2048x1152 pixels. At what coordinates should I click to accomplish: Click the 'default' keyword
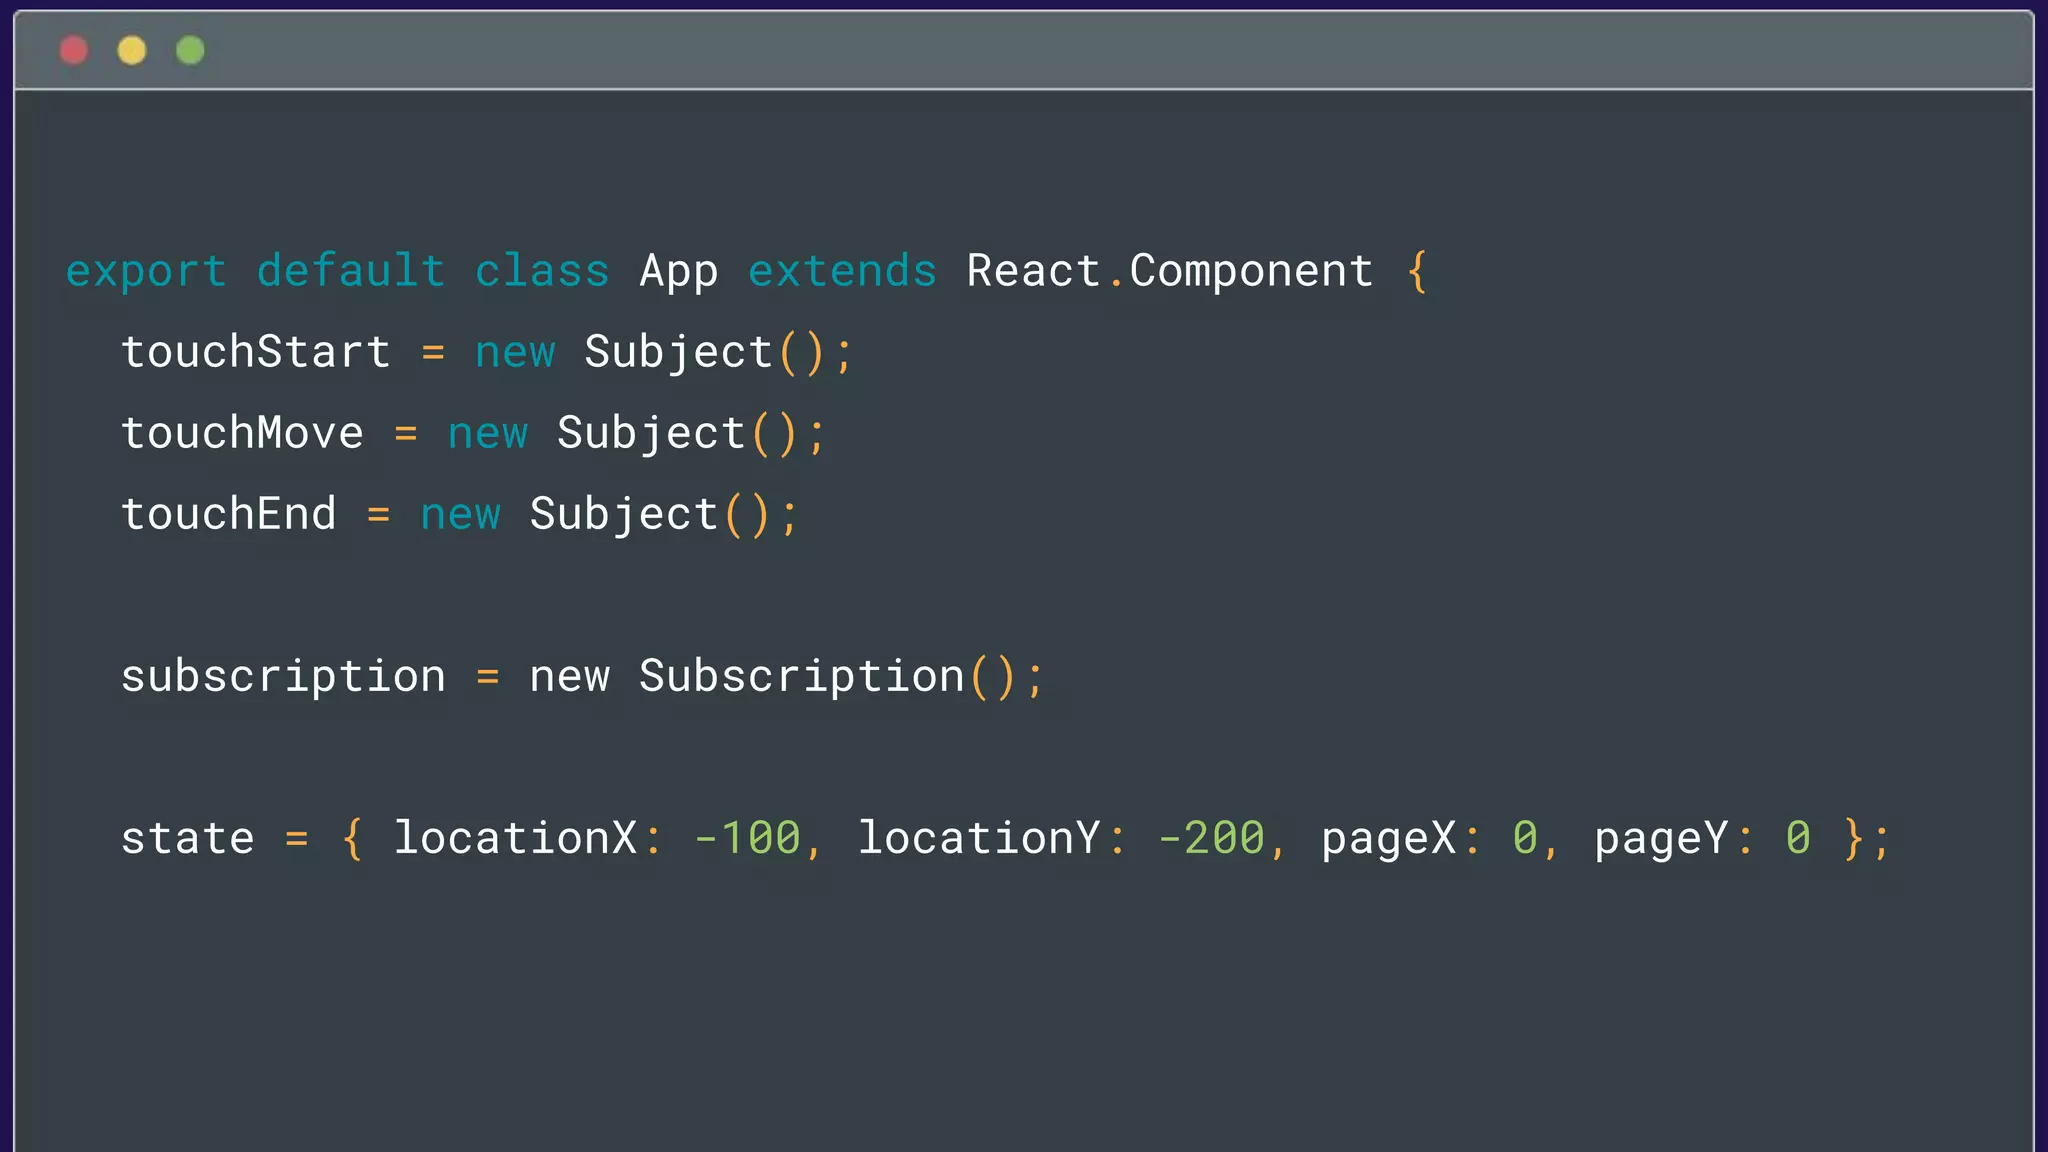pos(351,270)
